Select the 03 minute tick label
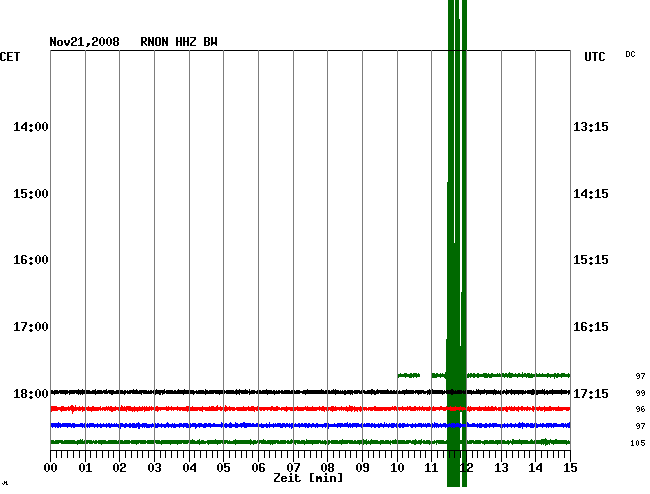Viewport: 650px width, 494px height. [x=154, y=468]
